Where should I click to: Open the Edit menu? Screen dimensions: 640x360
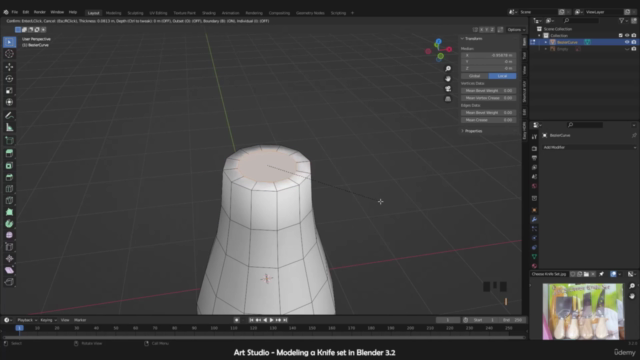click(x=26, y=12)
